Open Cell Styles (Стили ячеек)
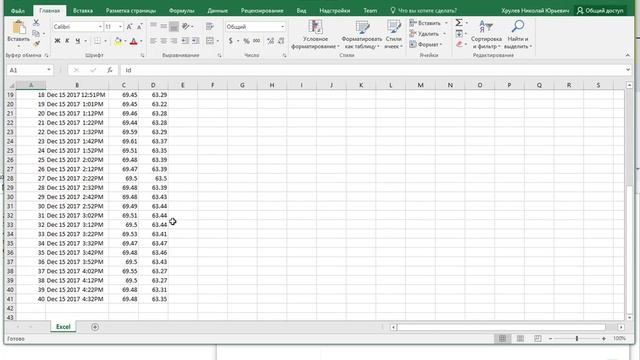 [393, 35]
